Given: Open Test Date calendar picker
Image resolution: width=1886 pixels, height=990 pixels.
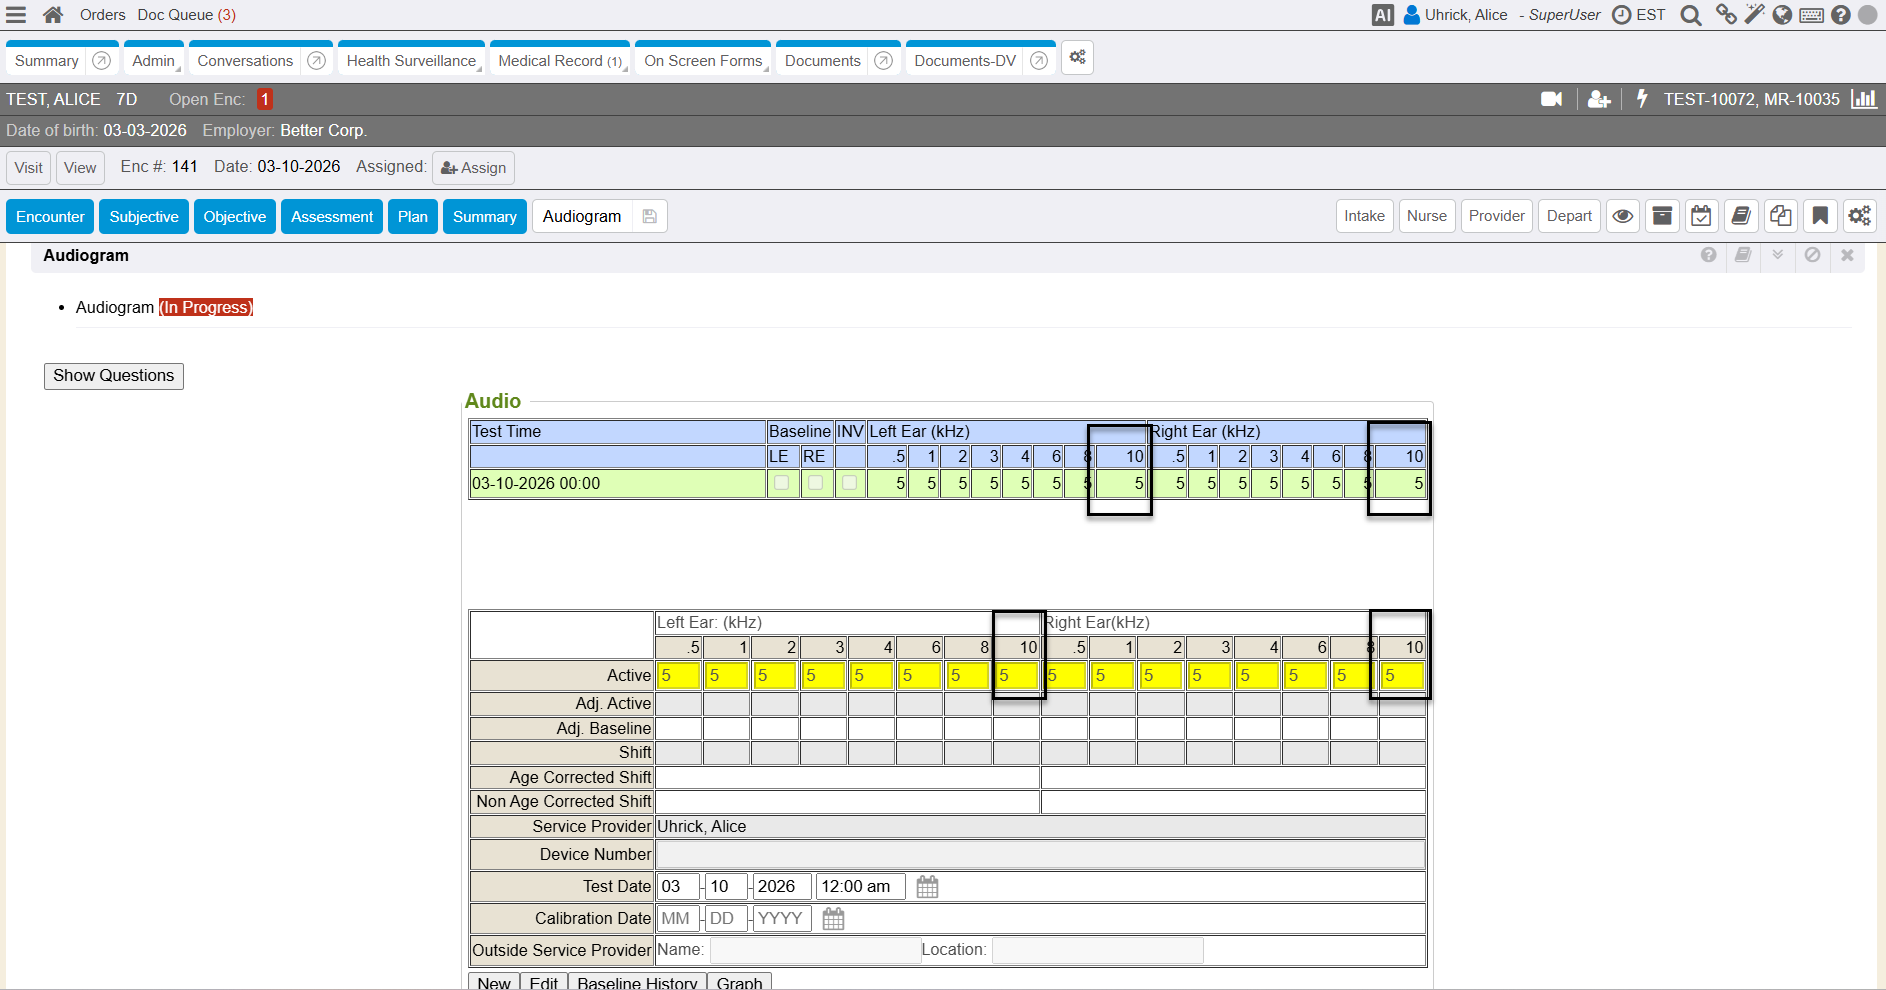Looking at the screenshot, I should pyautogui.click(x=927, y=887).
